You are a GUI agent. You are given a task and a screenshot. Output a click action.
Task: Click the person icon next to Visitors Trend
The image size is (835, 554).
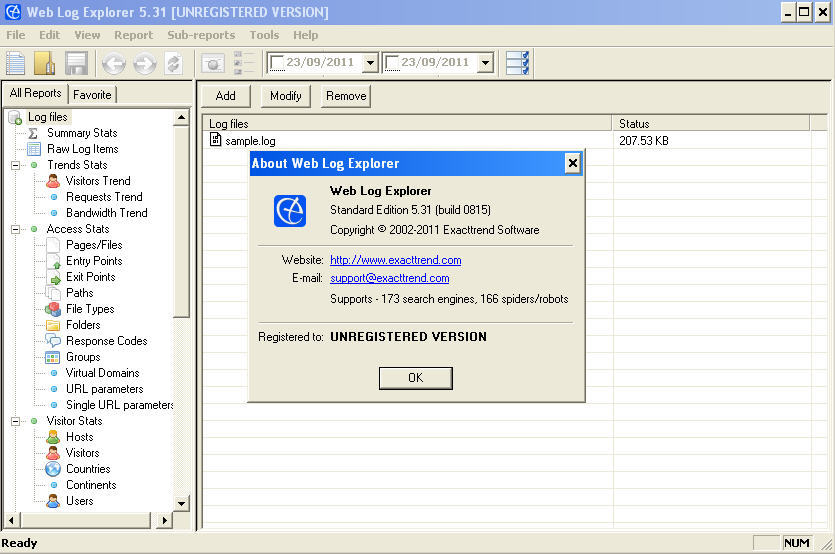[53, 181]
